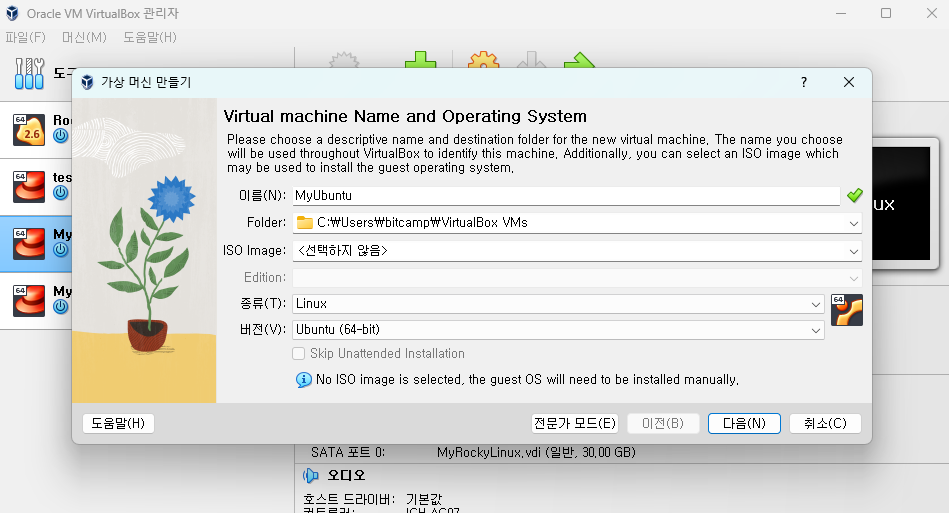949x513 pixels.
Task: Click the VM preview thumbnail behind dialog
Action: (901, 203)
